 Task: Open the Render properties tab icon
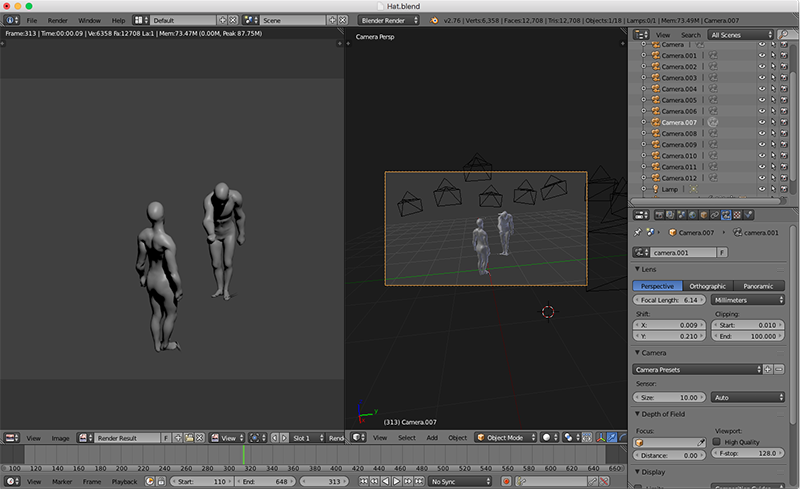click(x=660, y=214)
